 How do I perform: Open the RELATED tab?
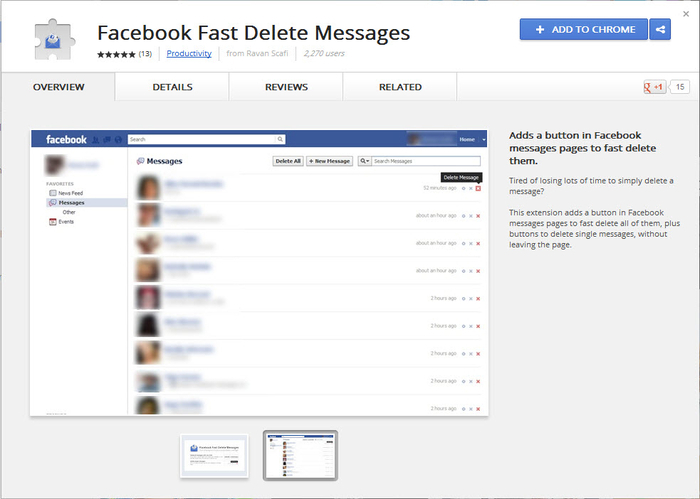[400, 87]
